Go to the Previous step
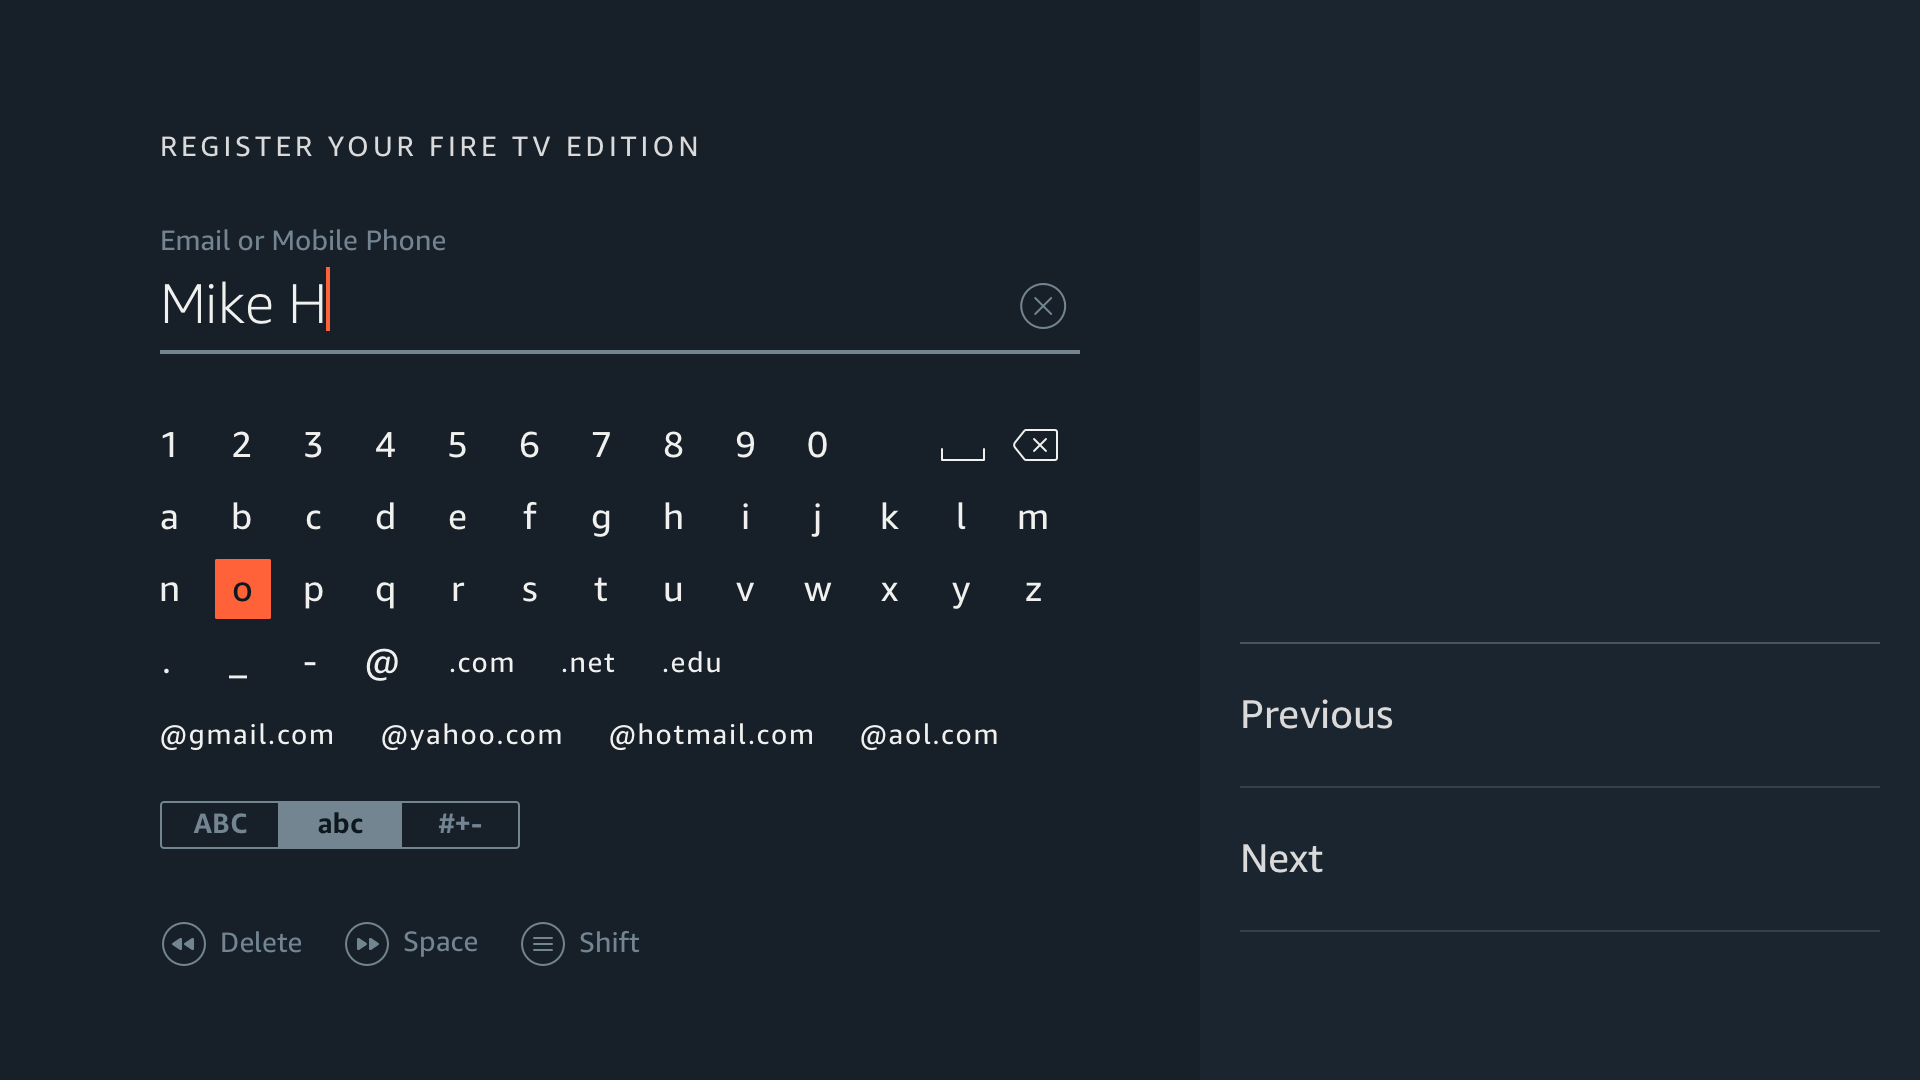 (1316, 715)
